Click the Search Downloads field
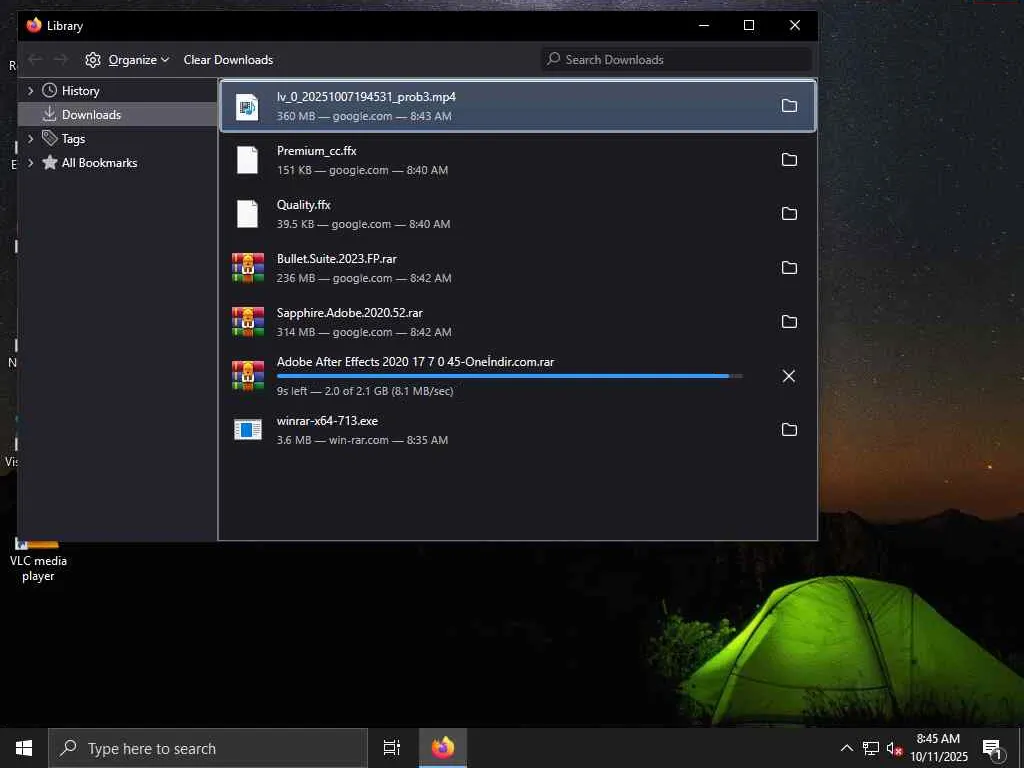Screen dimensions: 1024x768 [x=676, y=60]
